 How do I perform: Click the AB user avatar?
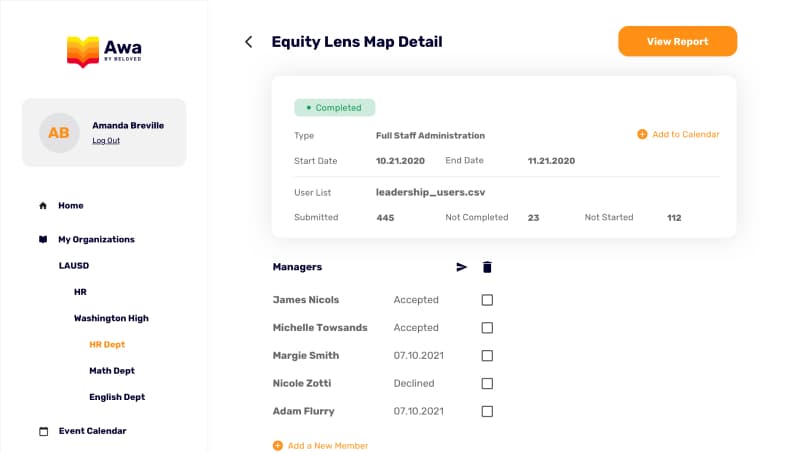pos(59,133)
